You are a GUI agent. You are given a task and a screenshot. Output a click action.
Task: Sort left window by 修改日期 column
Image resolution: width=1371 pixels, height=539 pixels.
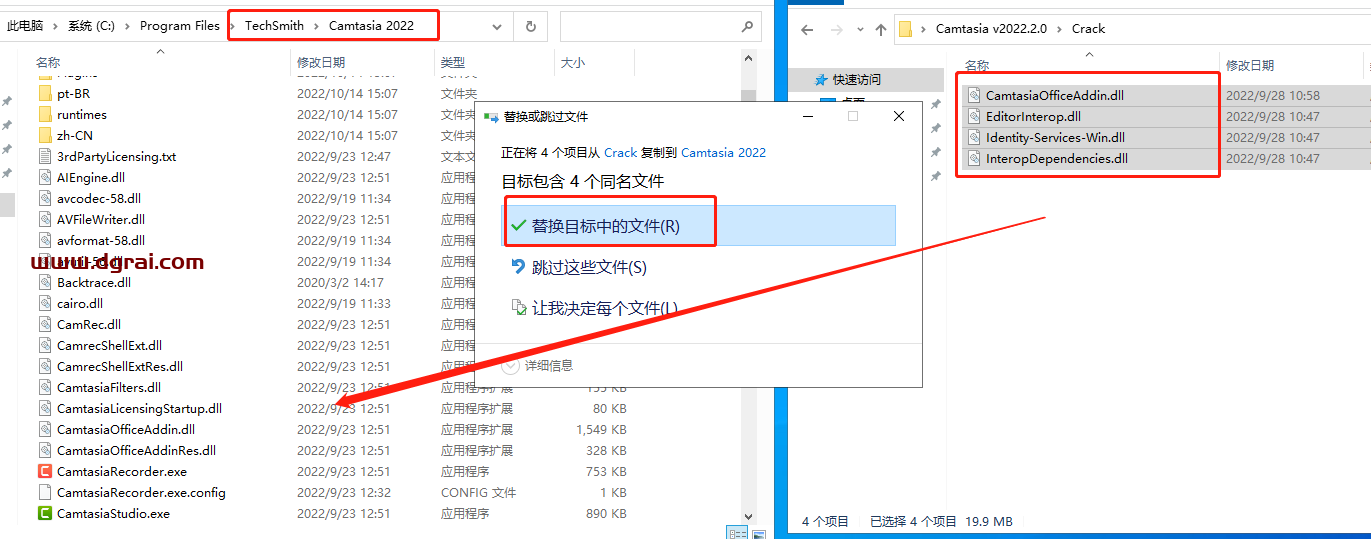pos(320,62)
